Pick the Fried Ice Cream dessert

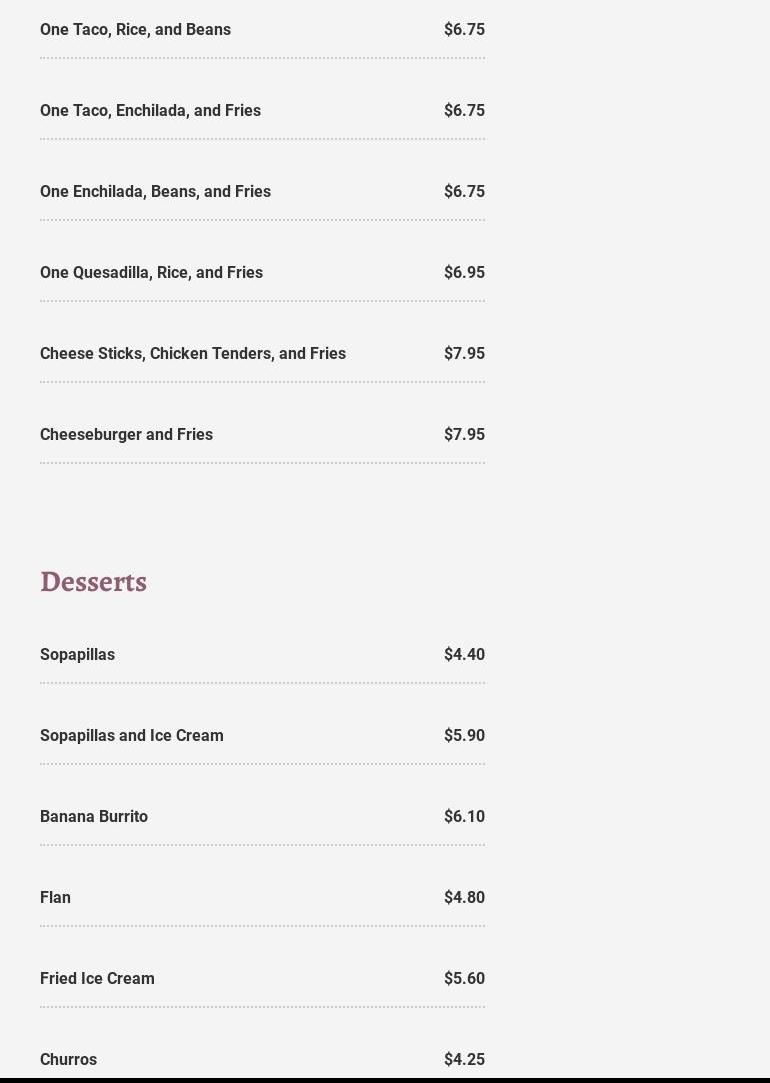(x=97, y=979)
